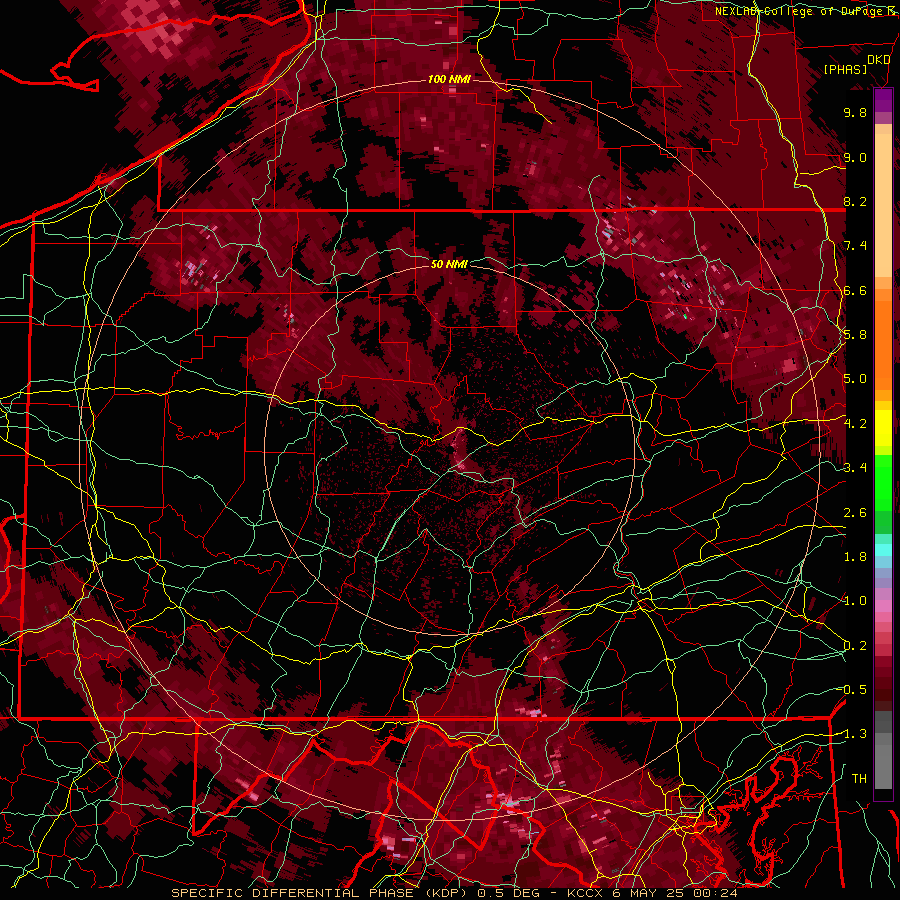Screen dimensions: 900x900
Task: Click the '8.2' color scale value
Action: pyautogui.click(x=855, y=201)
